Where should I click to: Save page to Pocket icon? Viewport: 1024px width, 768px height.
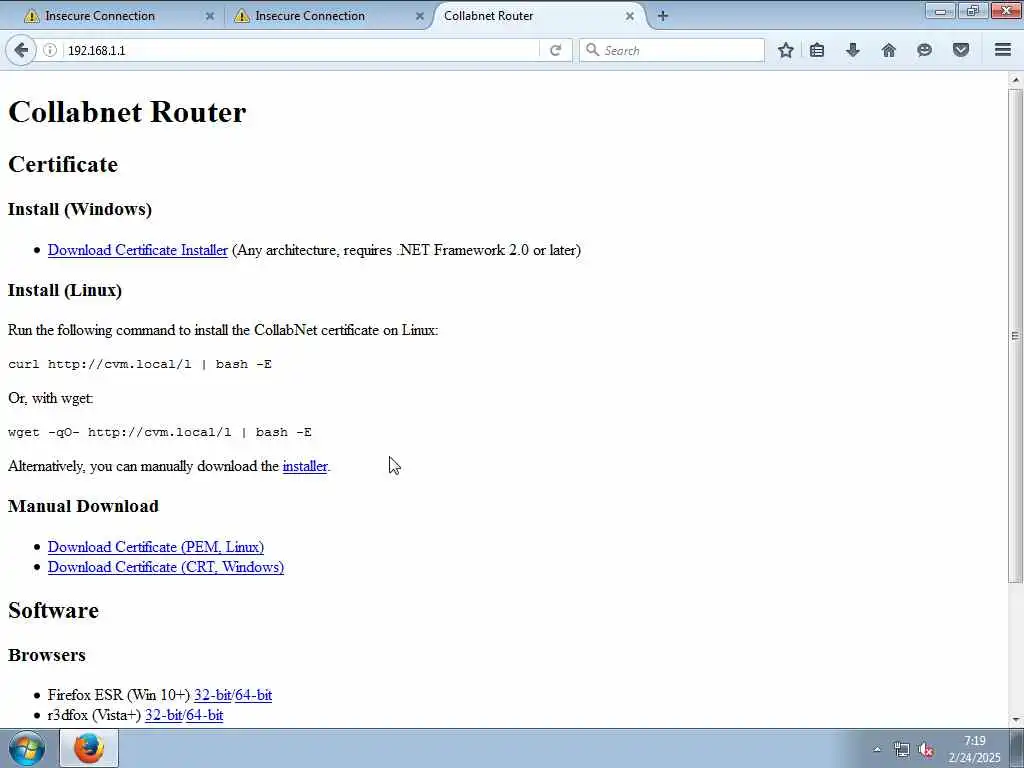[961, 50]
